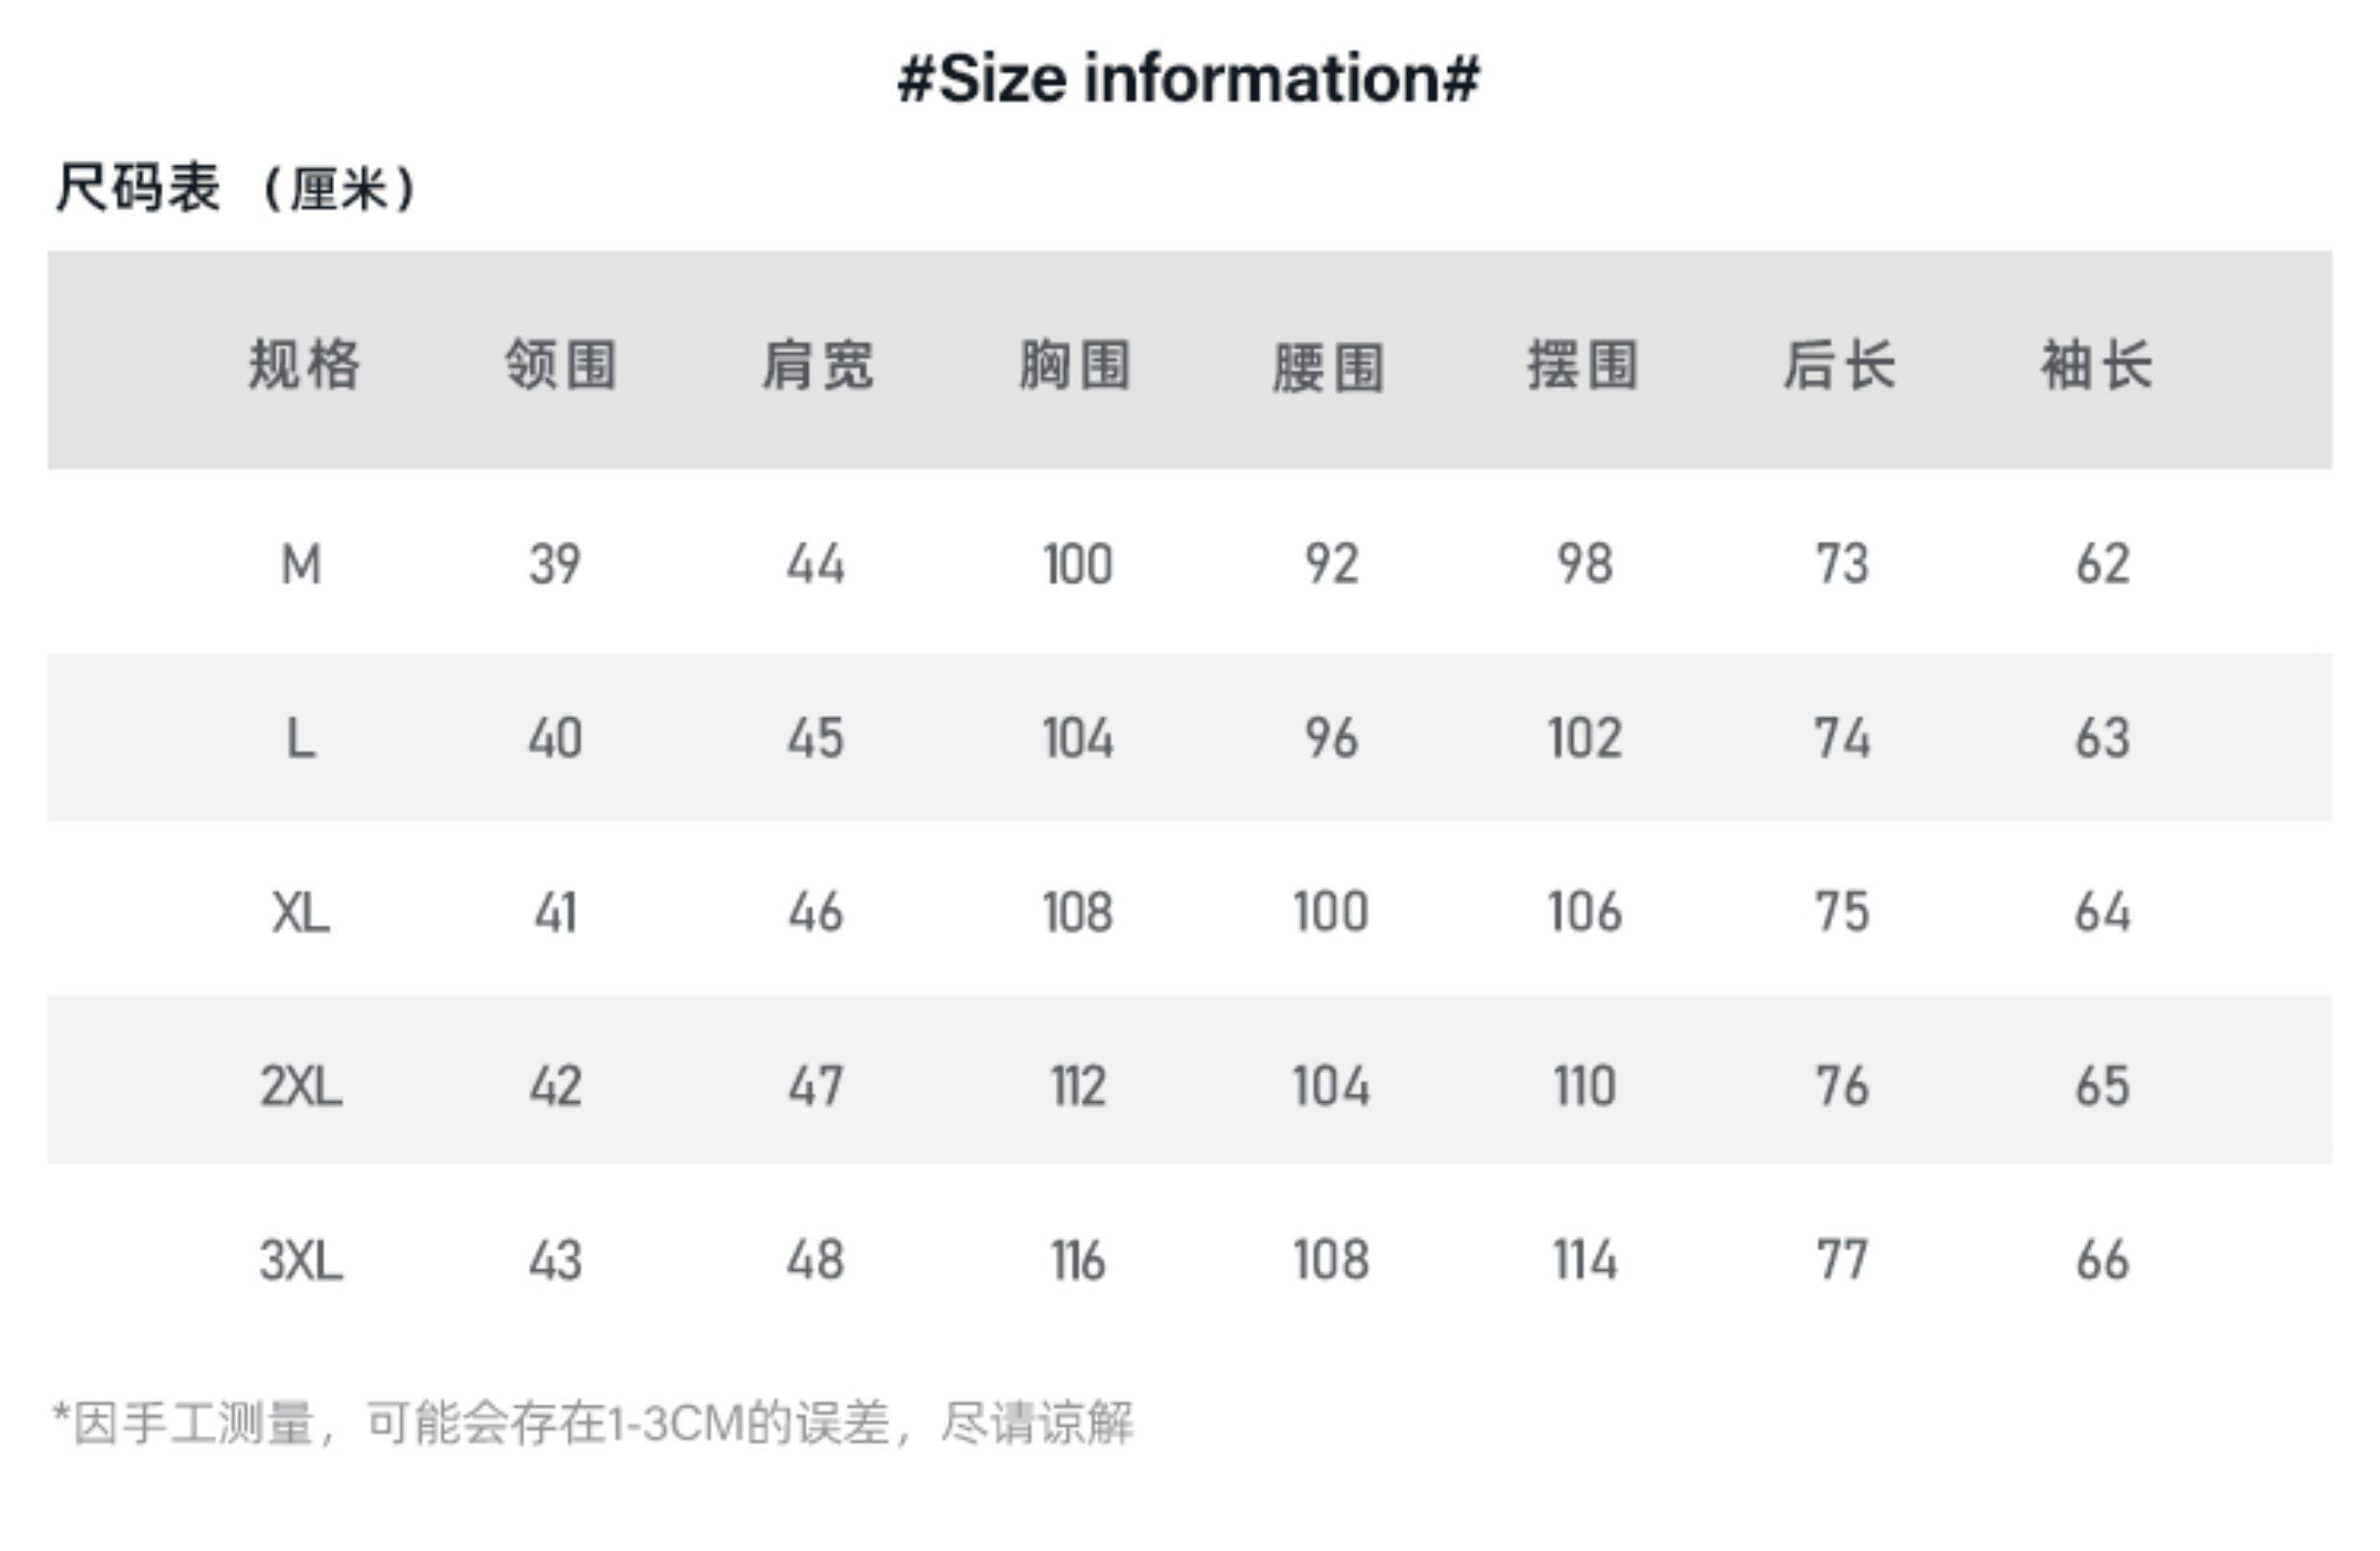This screenshot has height=1551, width=2380.
Task: Click the L row hem value 102
Action: click(1585, 739)
